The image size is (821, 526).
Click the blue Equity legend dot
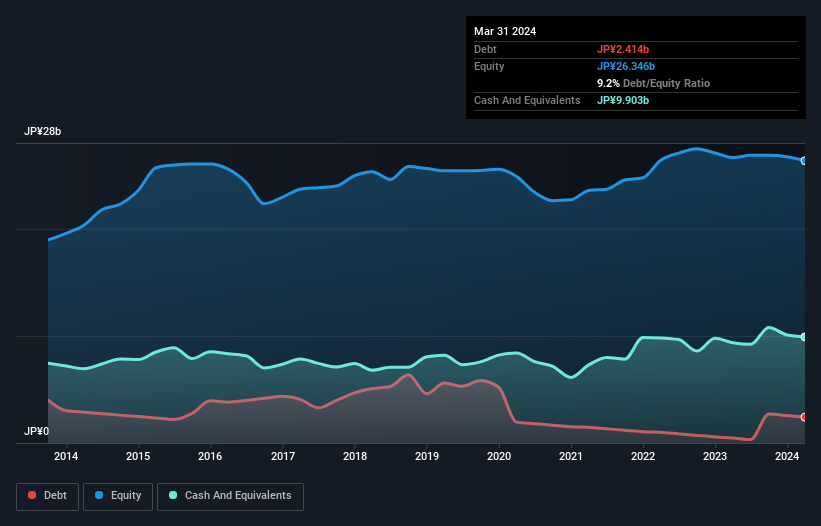tap(99, 495)
